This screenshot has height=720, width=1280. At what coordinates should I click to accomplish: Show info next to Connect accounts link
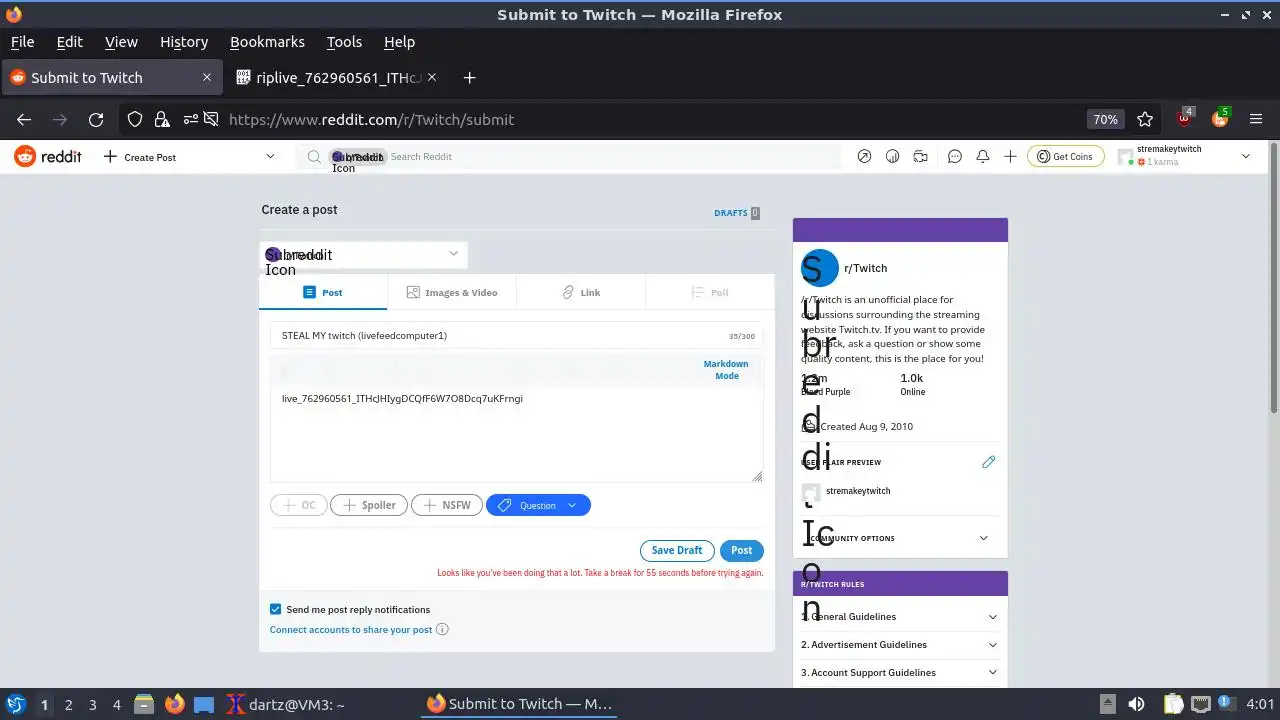(442, 629)
